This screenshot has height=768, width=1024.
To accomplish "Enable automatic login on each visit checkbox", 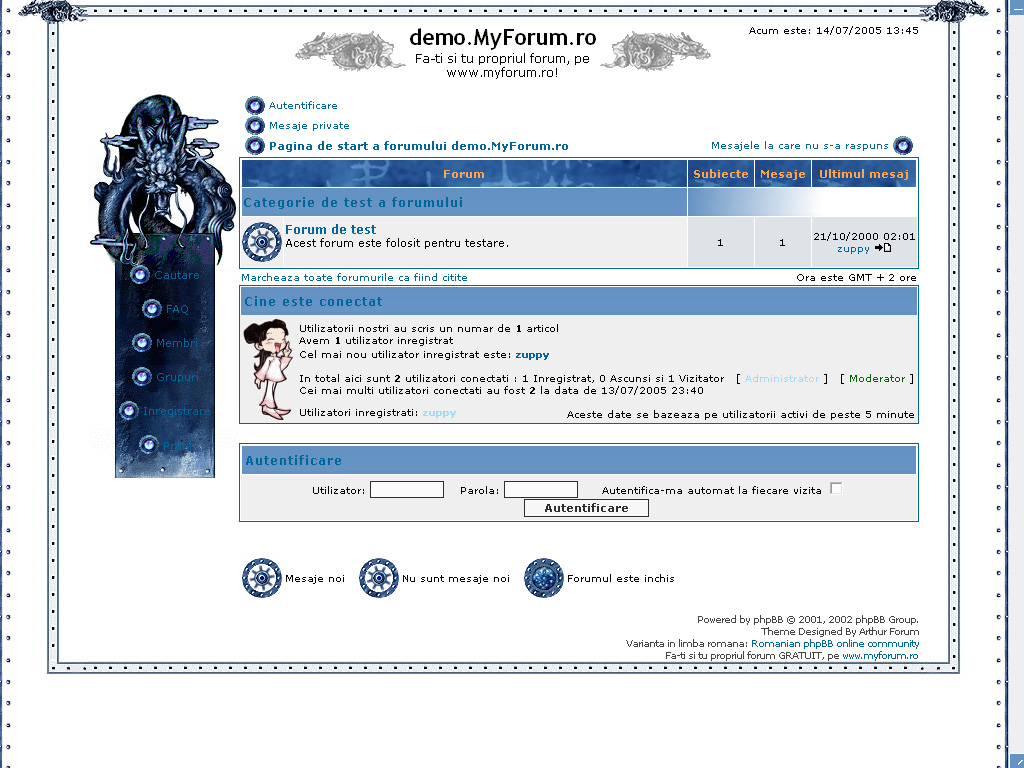I will pos(836,489).
